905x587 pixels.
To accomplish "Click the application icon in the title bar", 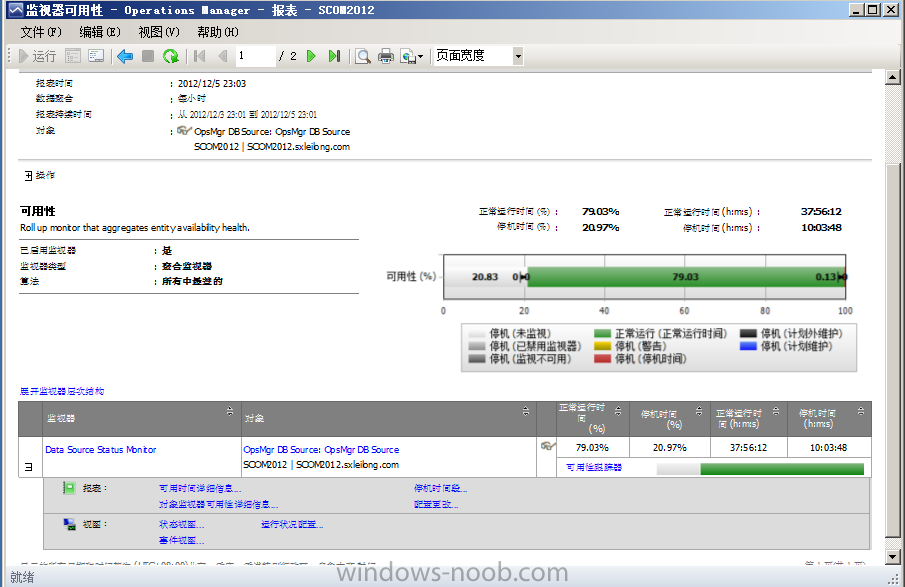I will 16,10.
